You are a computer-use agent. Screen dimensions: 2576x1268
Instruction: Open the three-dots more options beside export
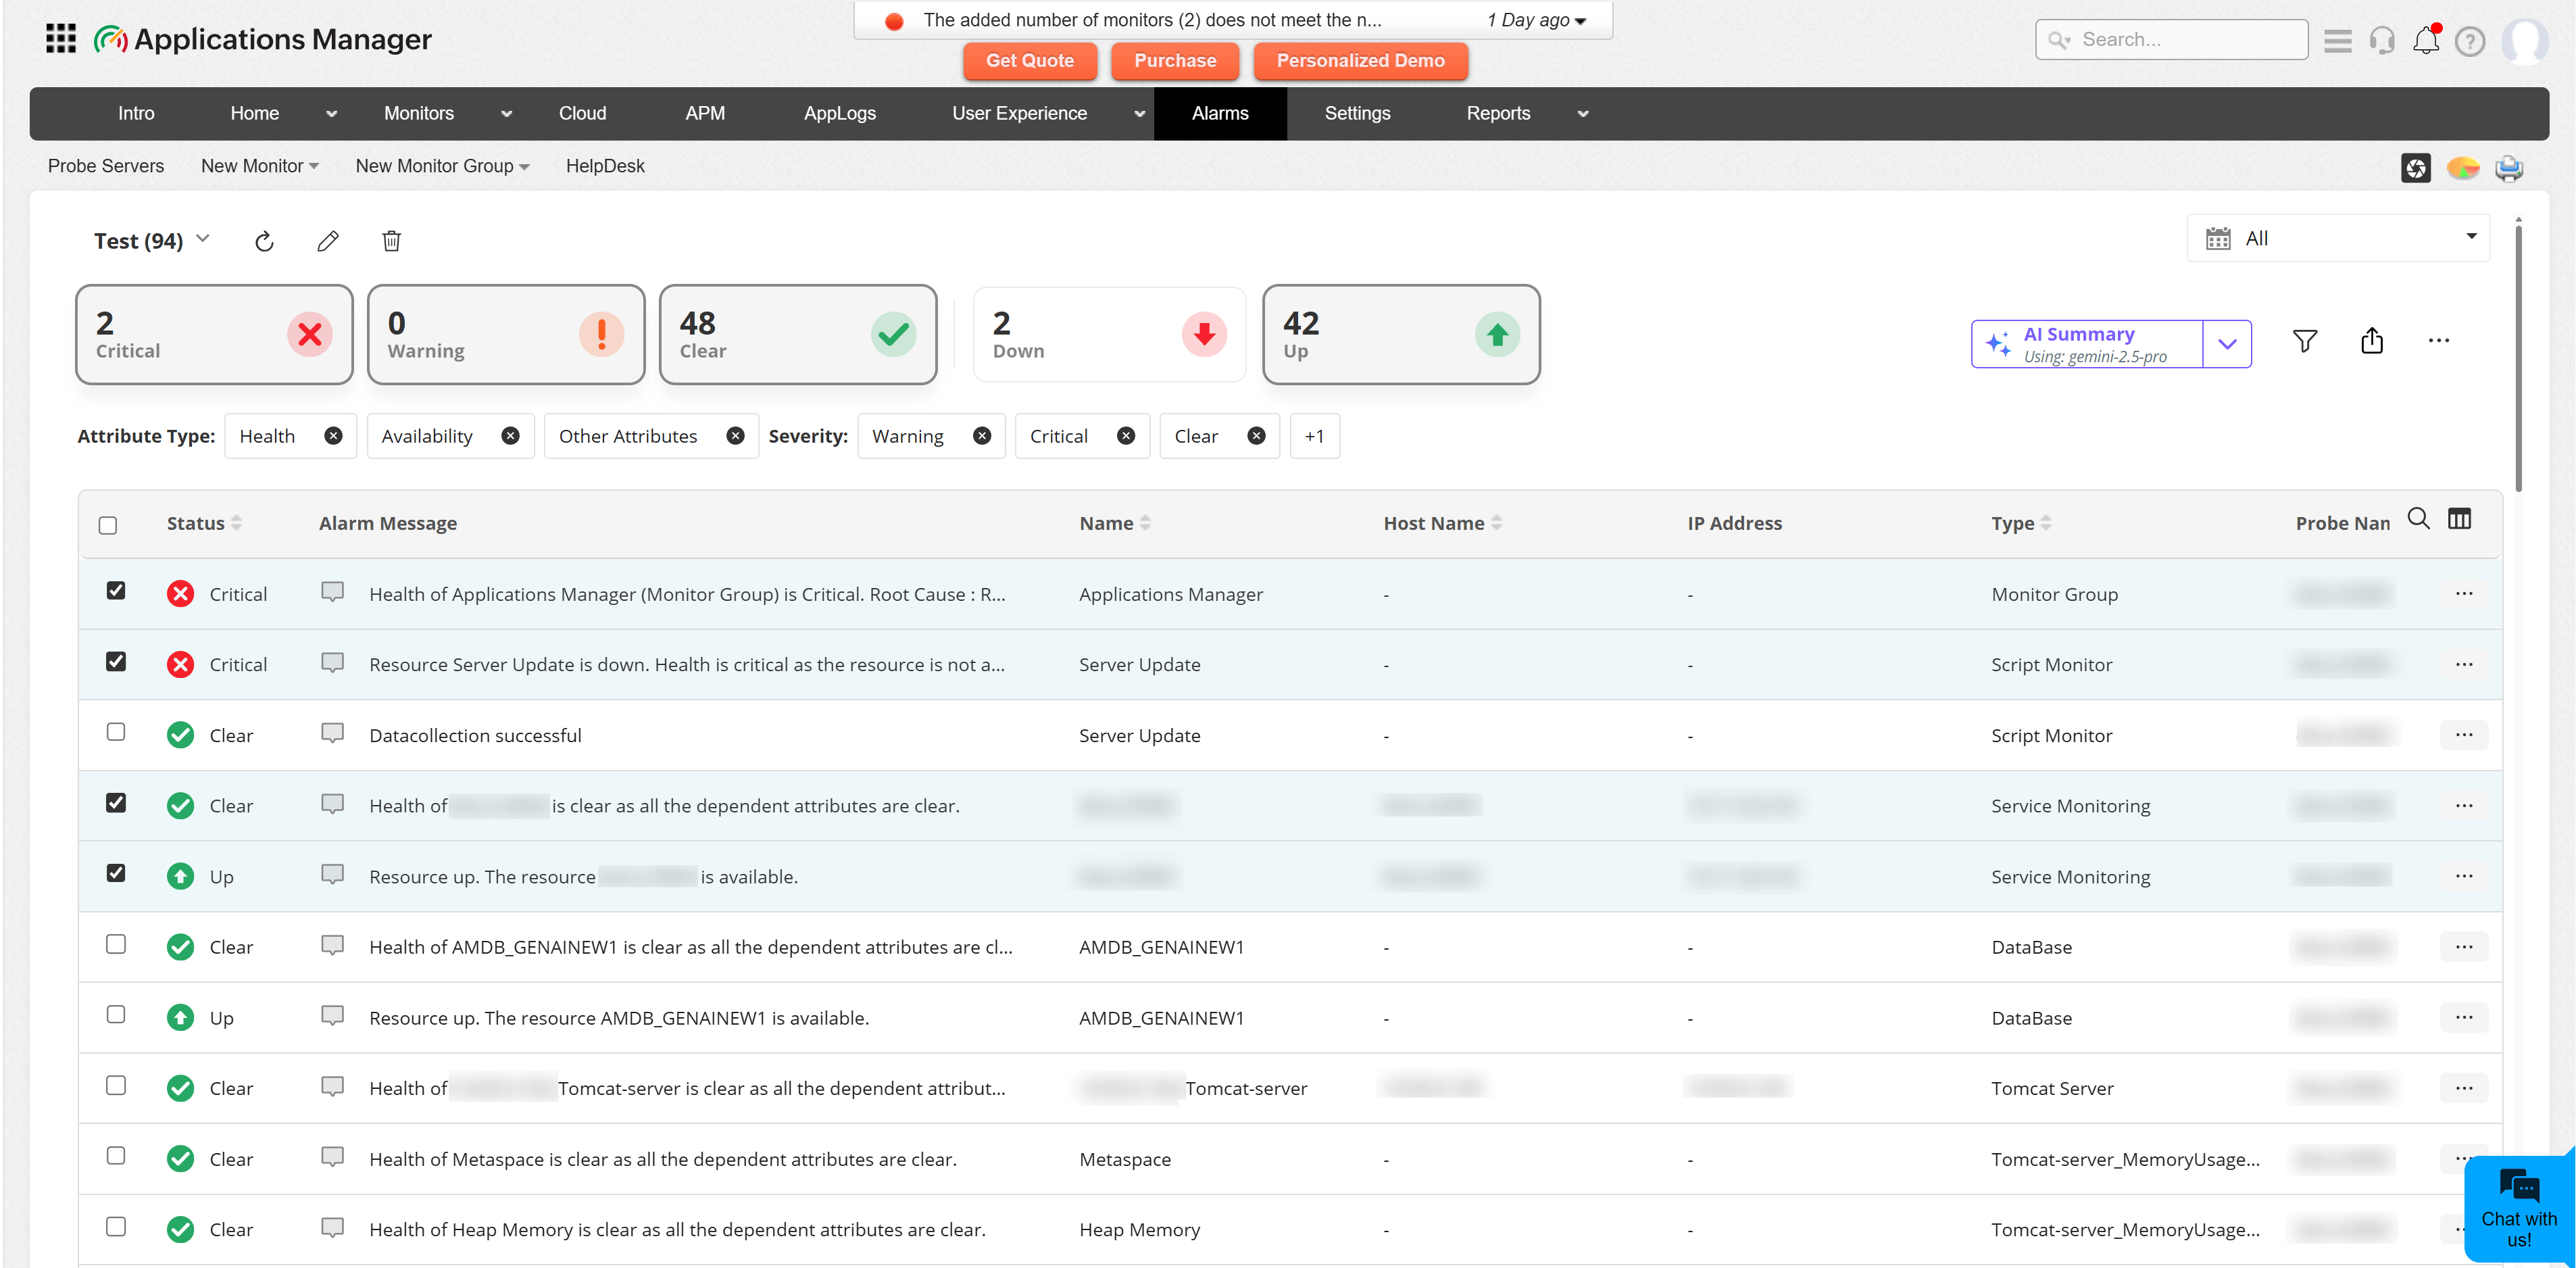click(x=2439, y=341)
